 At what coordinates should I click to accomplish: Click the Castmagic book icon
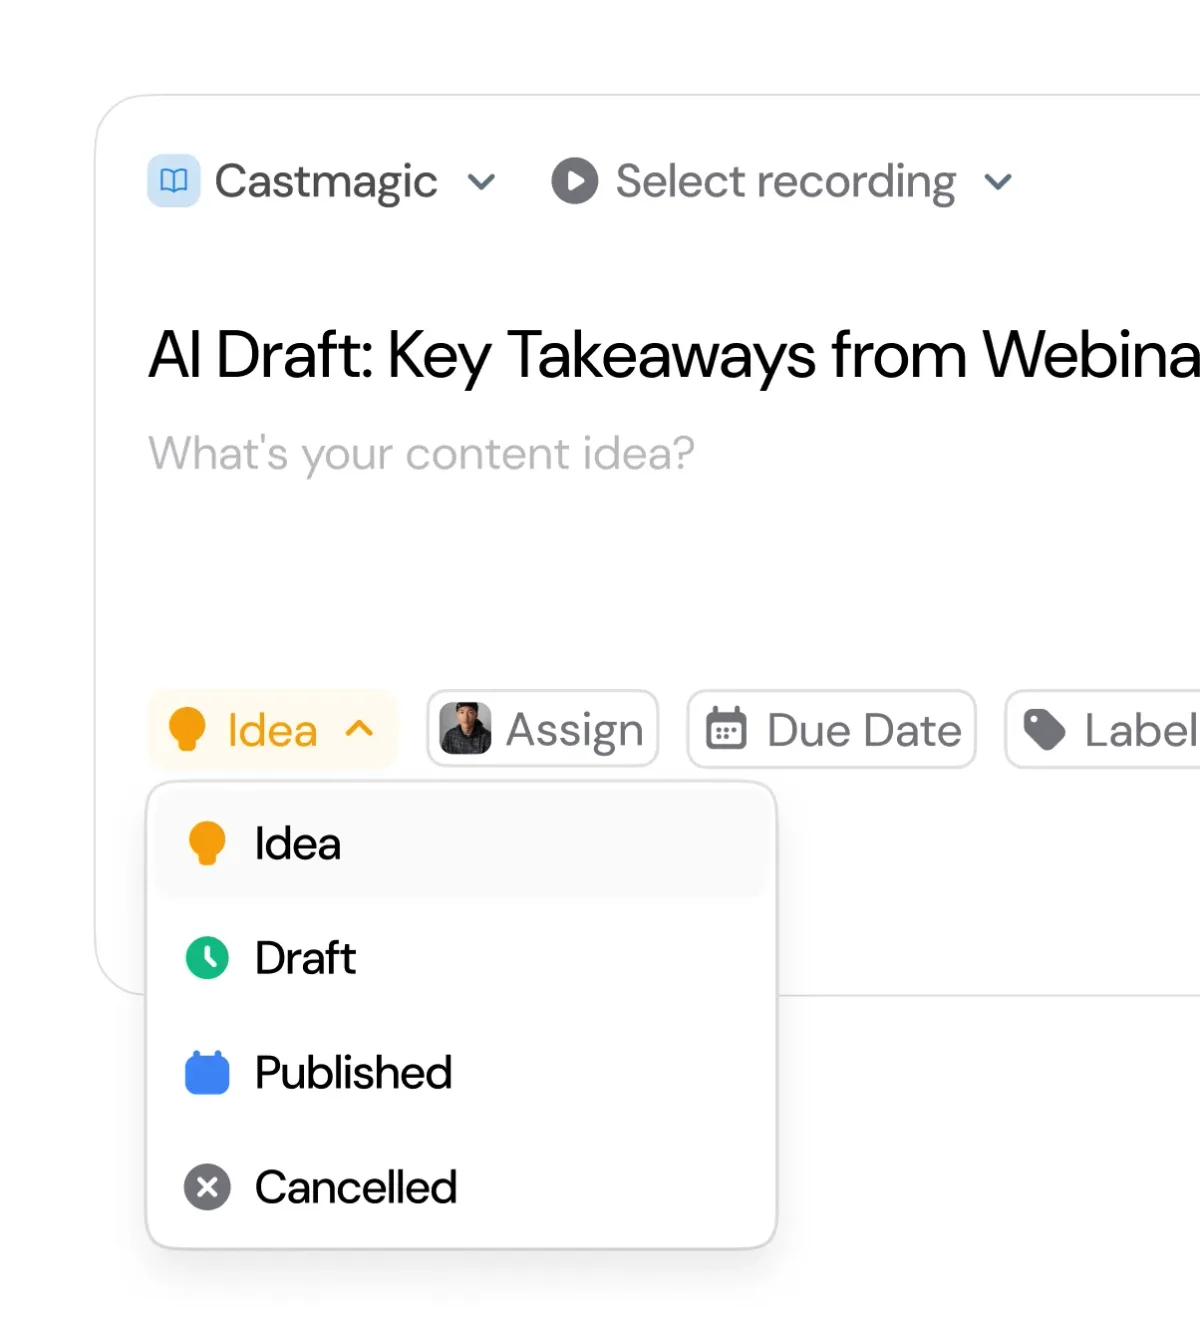tap(173, 181)
